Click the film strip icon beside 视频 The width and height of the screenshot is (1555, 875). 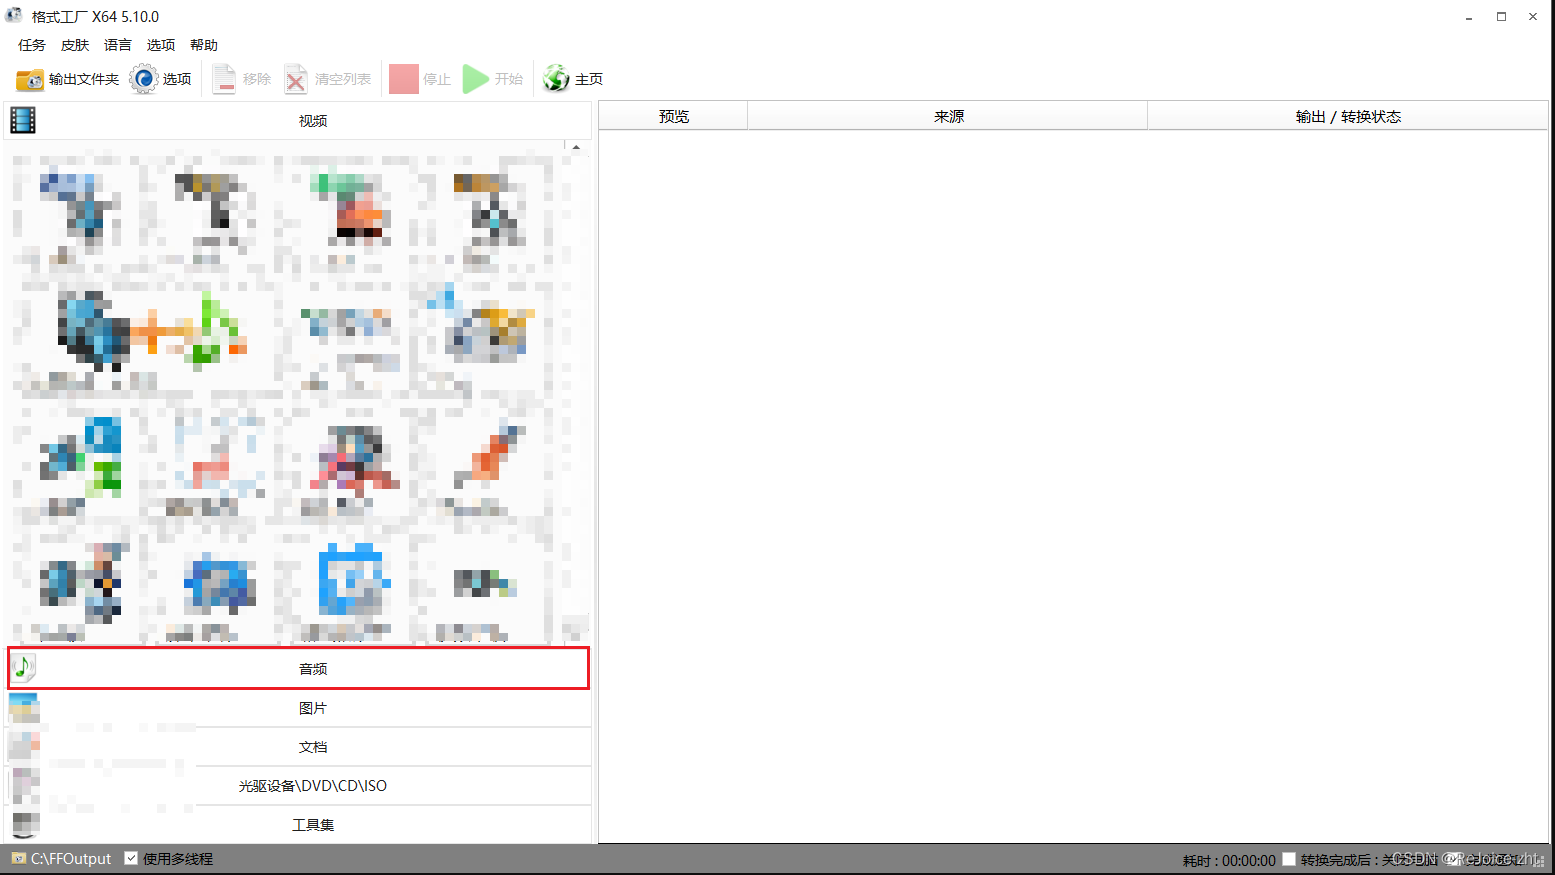coord(23,120)
